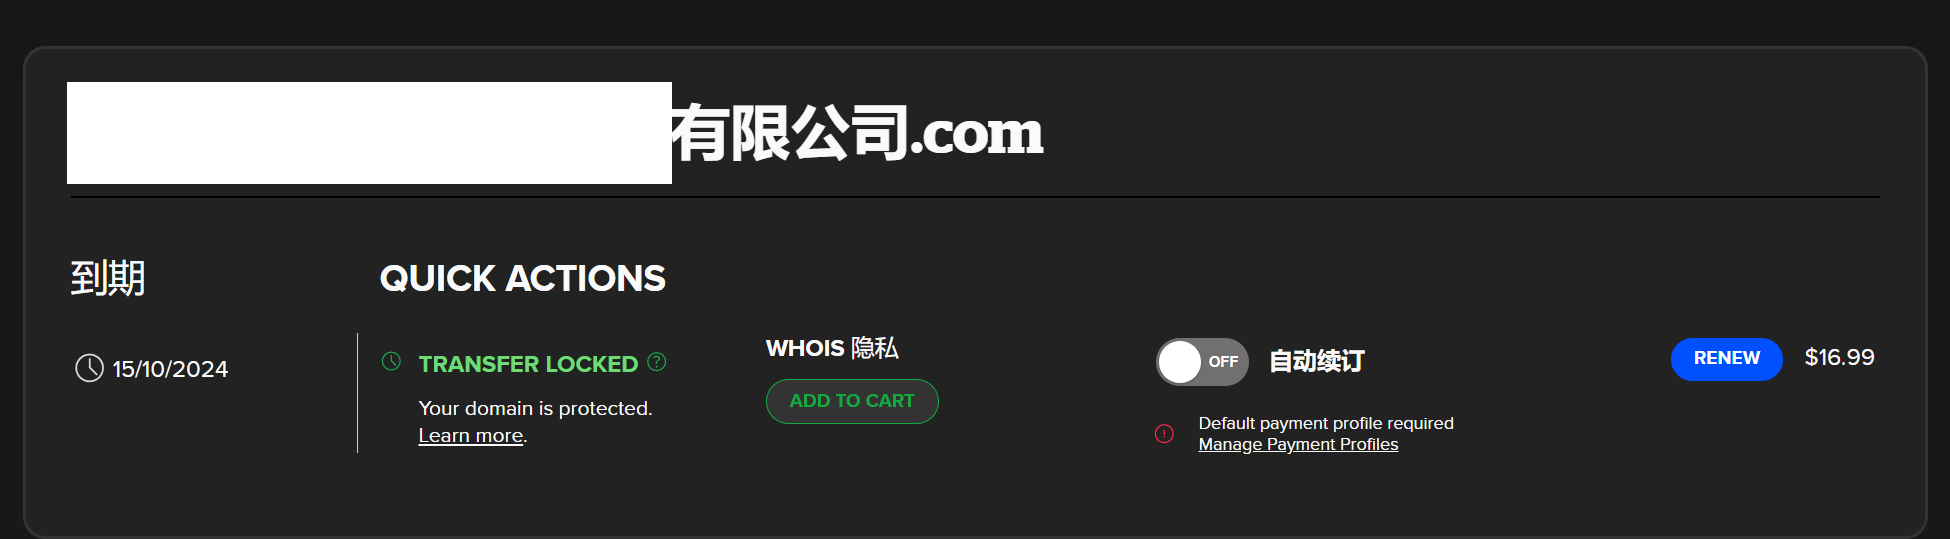Image resolution: width=1950 pixels, height=539 pixels.
Task: Click the green transfer lock clock icon
Action: [x=391, y=361]
